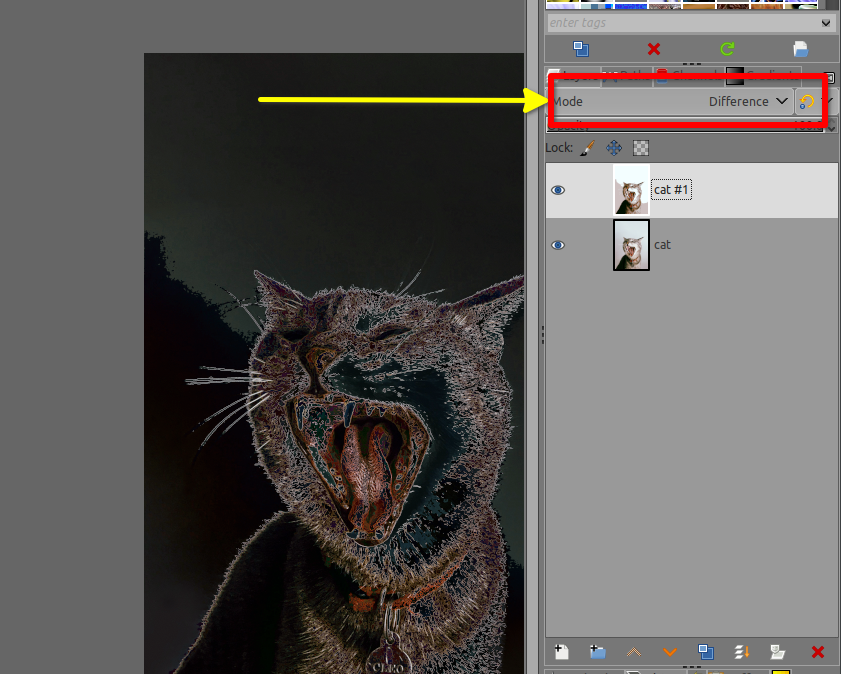Image resolution: width=841 pixels, height=674 pixels.
Task: Refresh patterns with the green arrow icon
Action: [727, 49]
